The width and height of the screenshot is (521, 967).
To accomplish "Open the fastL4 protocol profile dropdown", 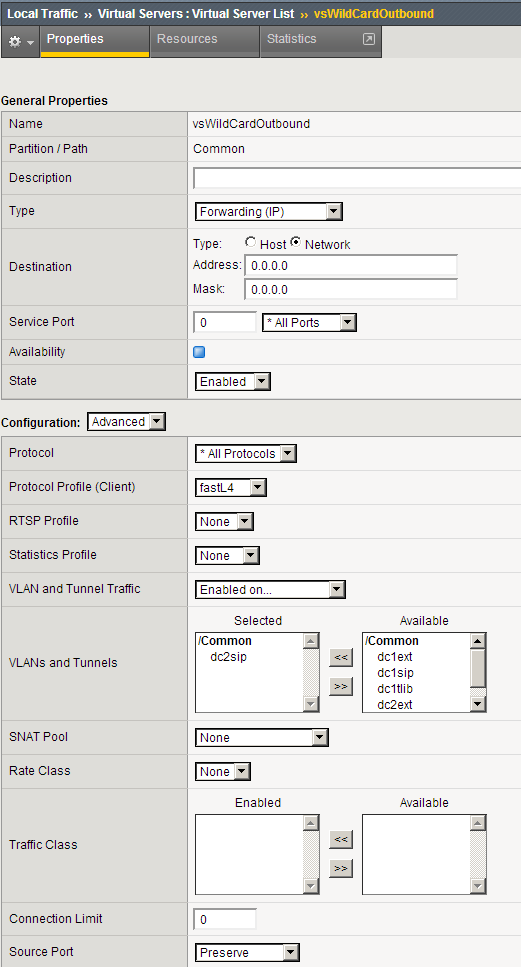I will (231, 488).
